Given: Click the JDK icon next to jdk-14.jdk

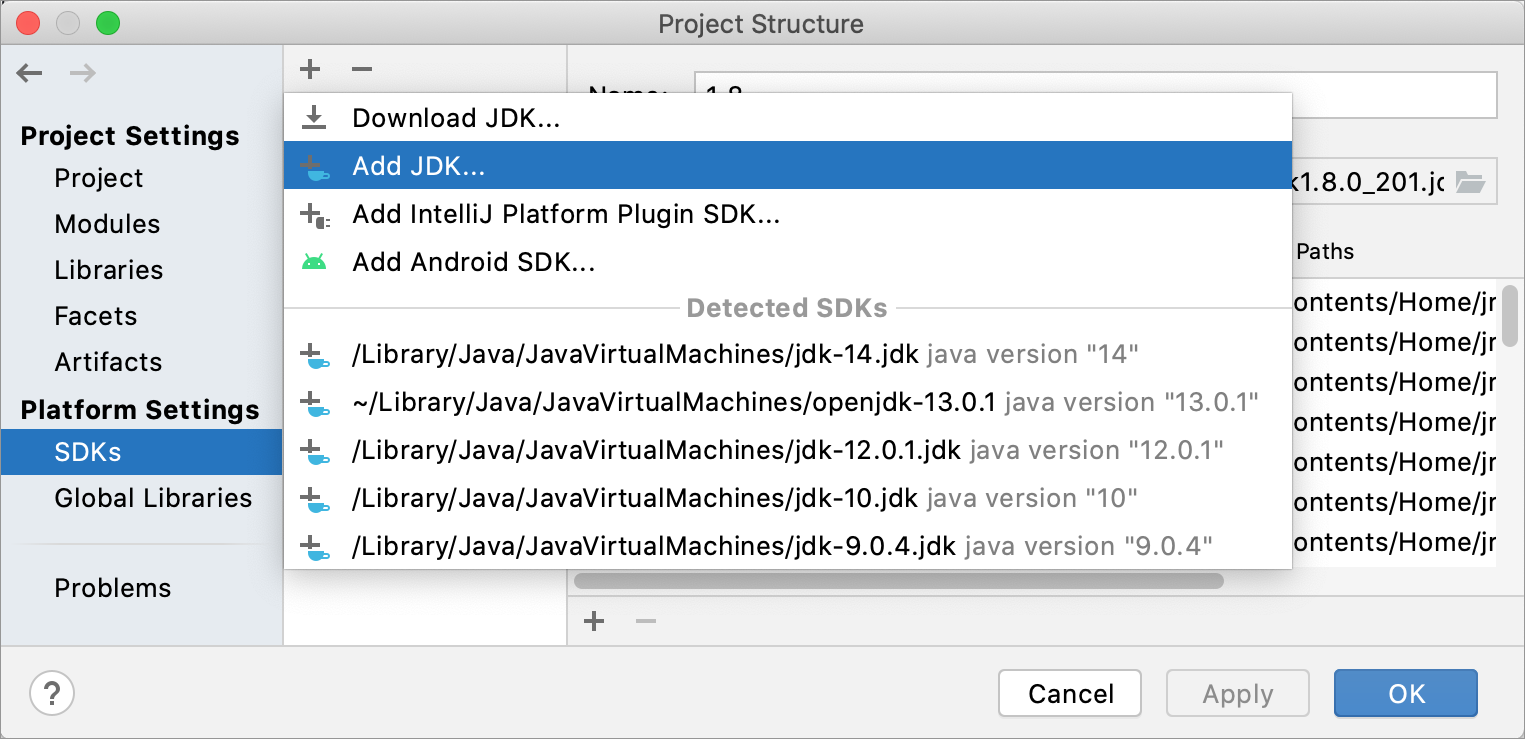Looking at the screenshot, I should 316,355.
